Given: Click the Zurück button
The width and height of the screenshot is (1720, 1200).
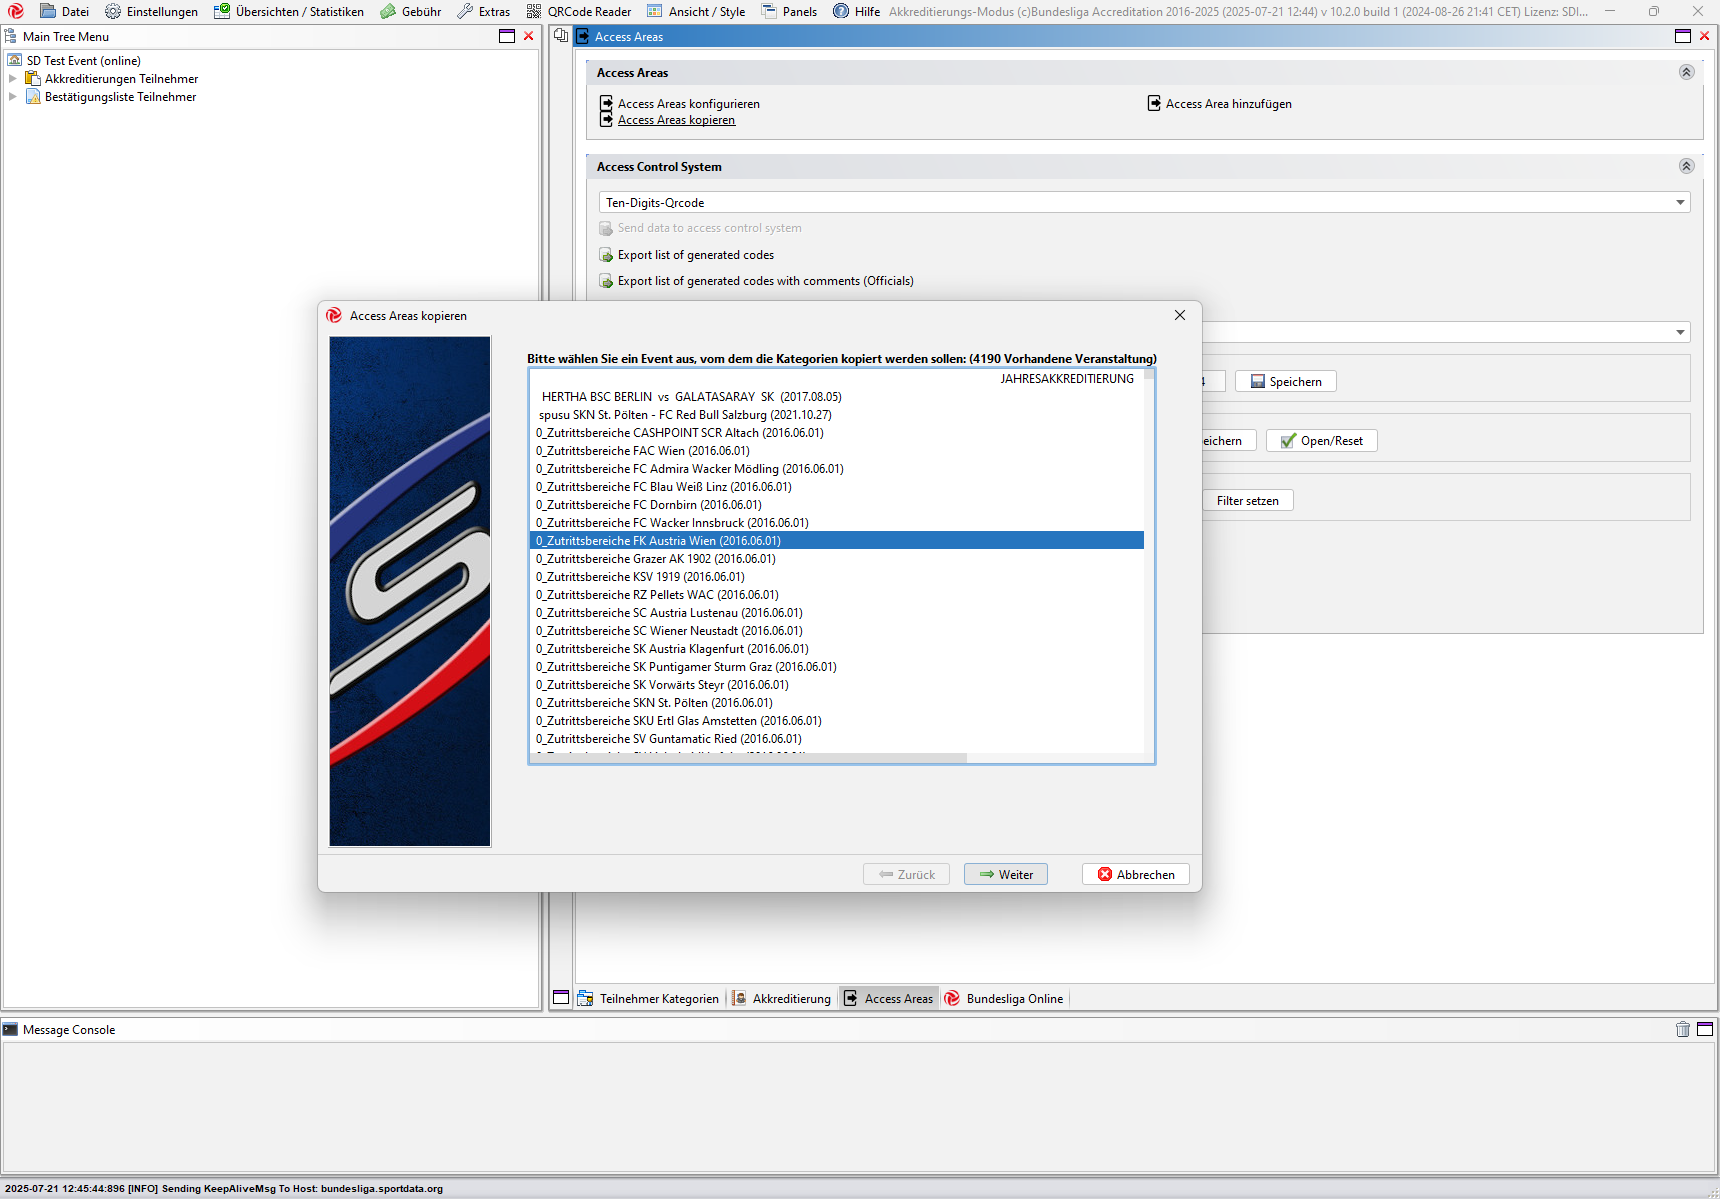Looking at the screenshot, I should 906,874.
